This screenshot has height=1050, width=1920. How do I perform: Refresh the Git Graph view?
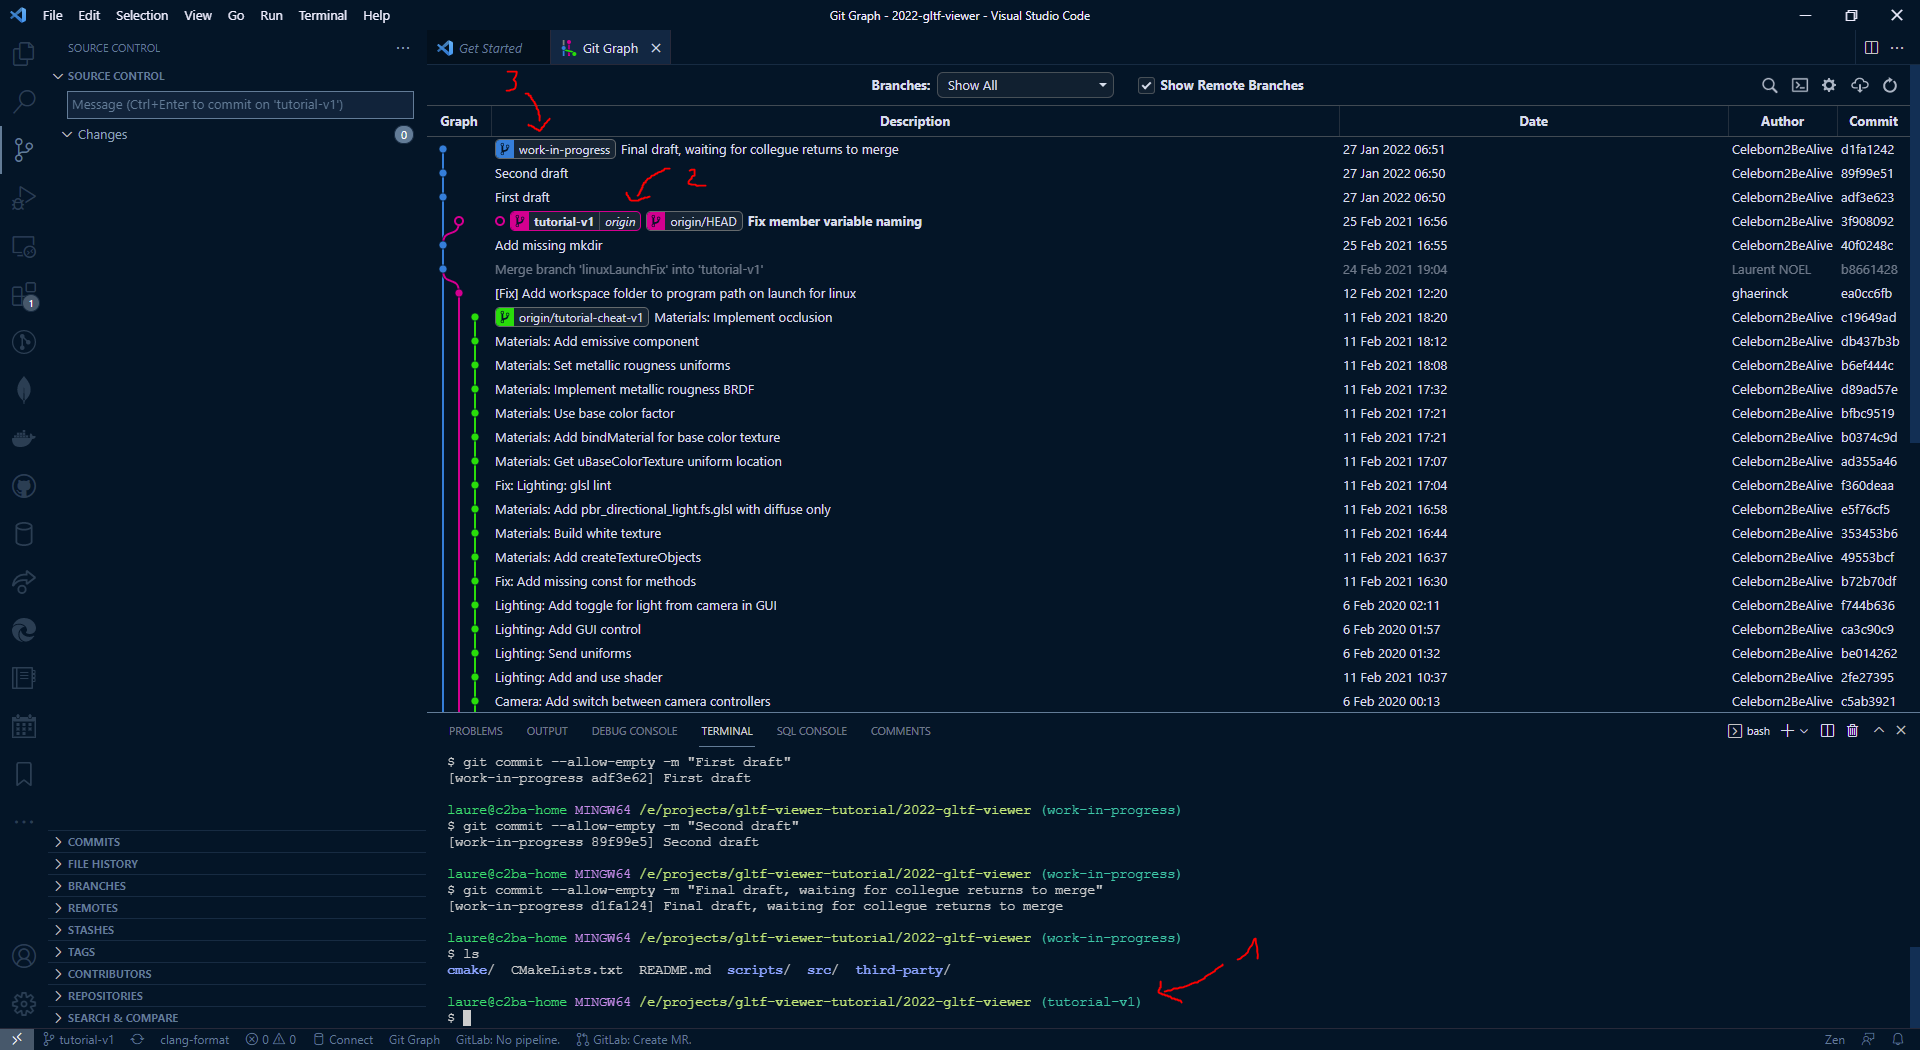coord(1890,86)
